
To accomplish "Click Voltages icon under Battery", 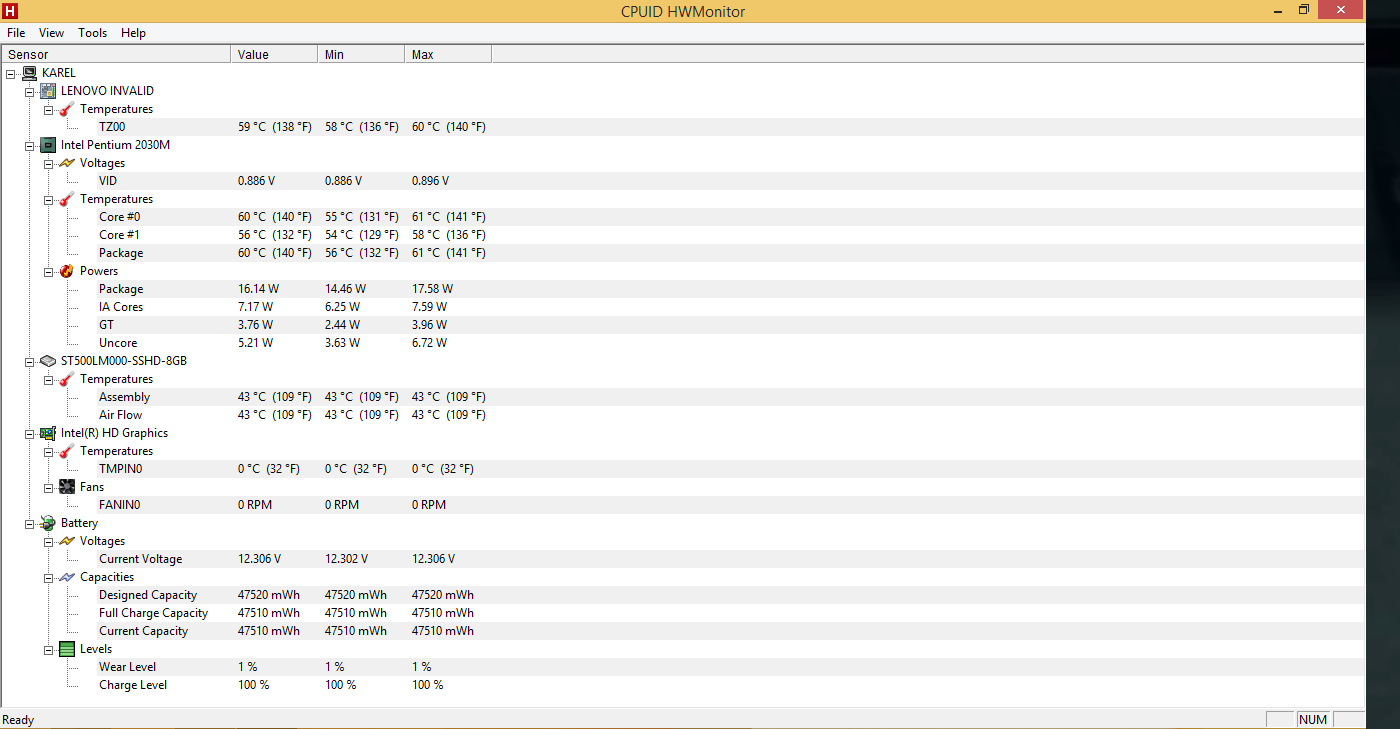I will (67, 541).
